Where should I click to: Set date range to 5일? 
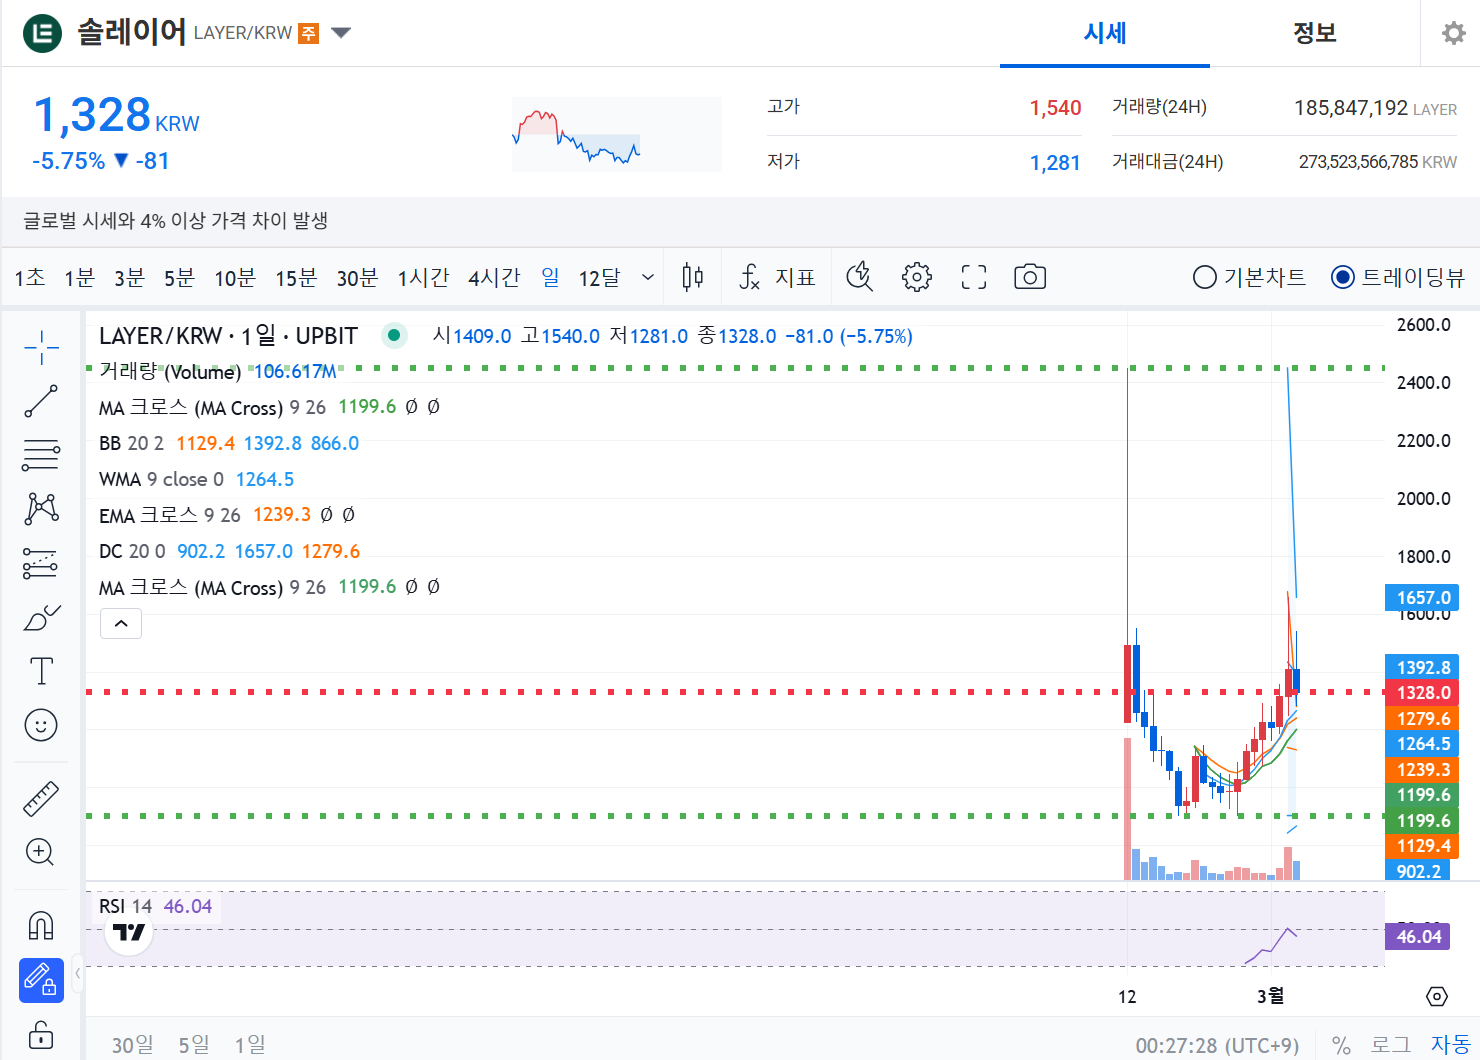pyautogui.click(x=194, y=1045)
